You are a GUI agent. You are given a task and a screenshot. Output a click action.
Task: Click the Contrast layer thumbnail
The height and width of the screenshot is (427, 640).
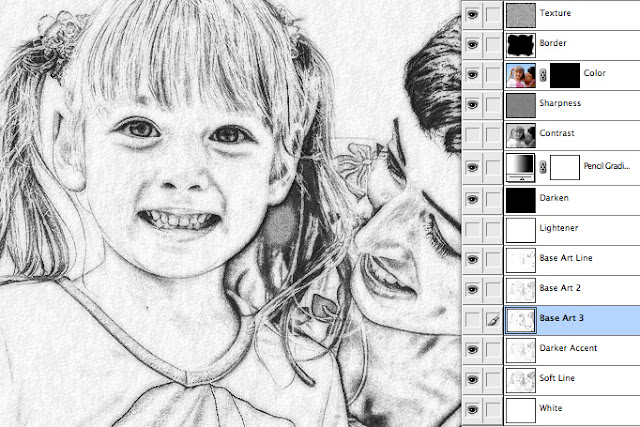[521, 136]
